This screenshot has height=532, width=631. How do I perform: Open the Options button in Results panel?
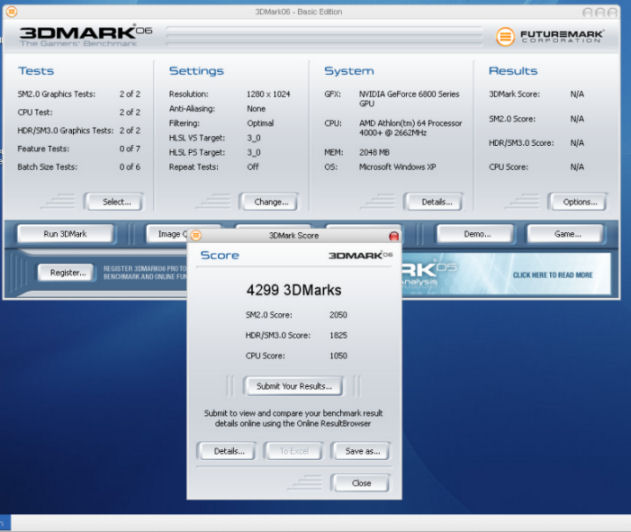[577, 202]
